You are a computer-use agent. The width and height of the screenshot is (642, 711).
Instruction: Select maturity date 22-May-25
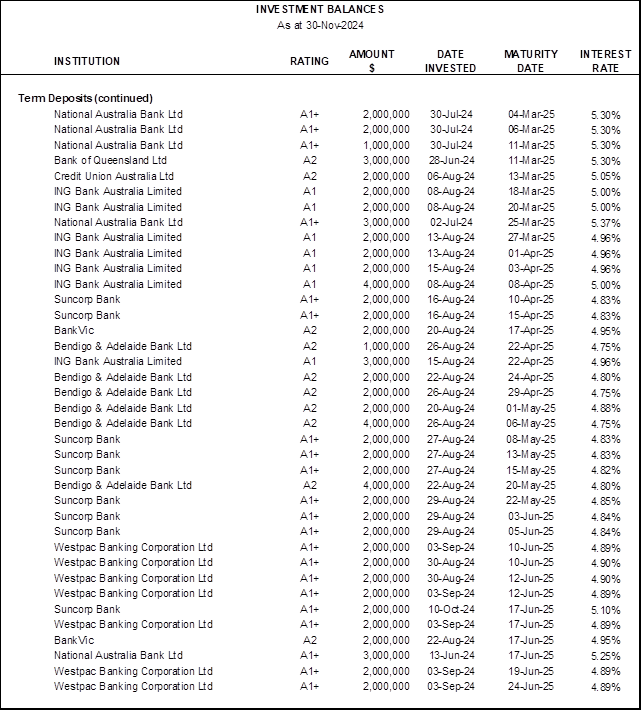pyautogui.click(x=531, y=501)
